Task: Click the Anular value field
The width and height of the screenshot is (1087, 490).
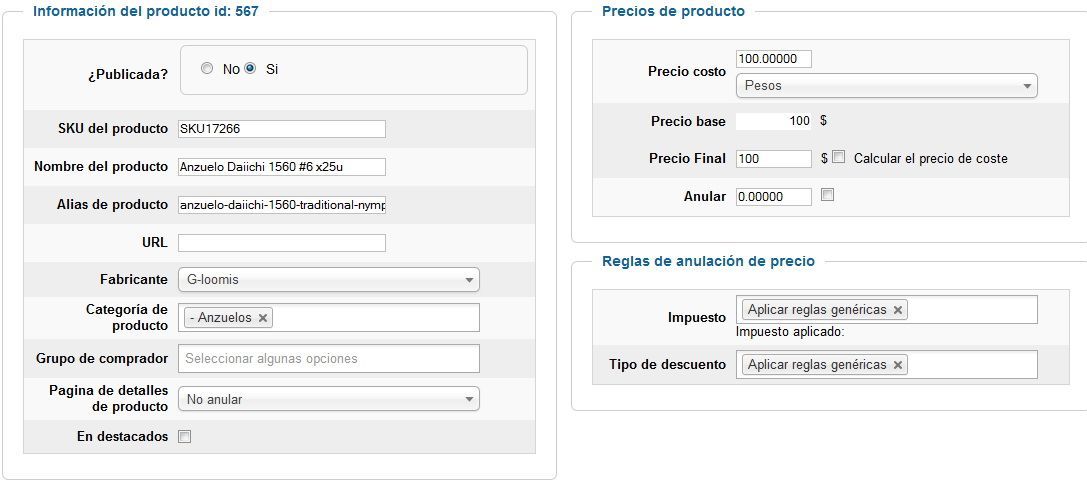Action: 774,197
